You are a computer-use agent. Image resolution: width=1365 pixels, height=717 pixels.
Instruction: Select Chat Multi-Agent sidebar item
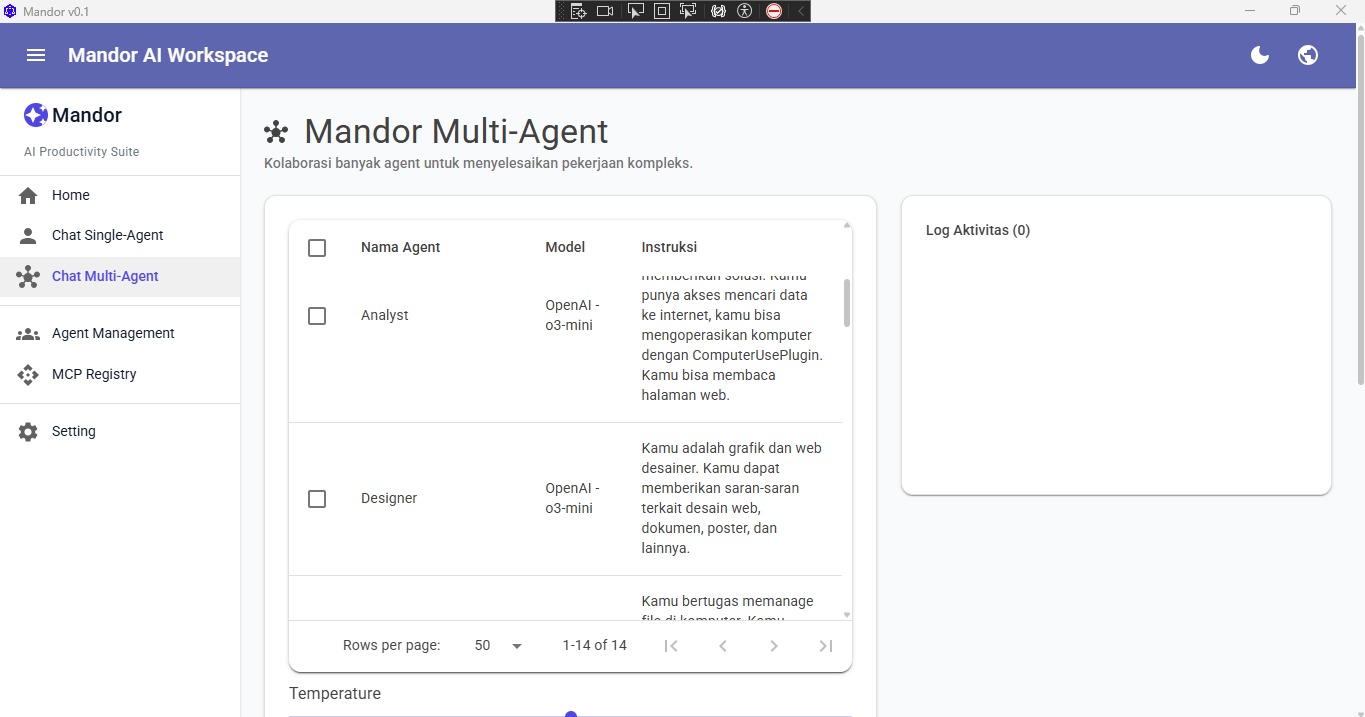point(105,277)
